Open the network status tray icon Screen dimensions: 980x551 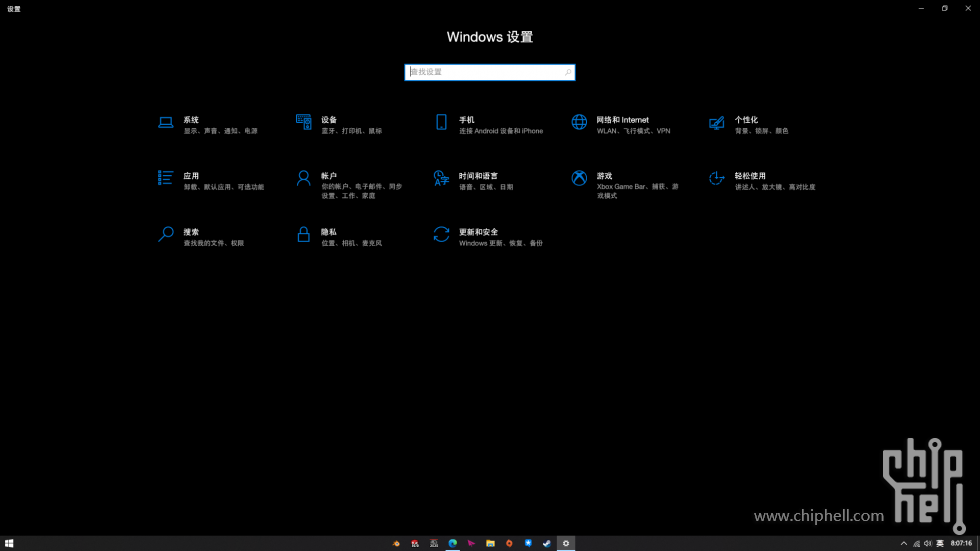point(916,544)
